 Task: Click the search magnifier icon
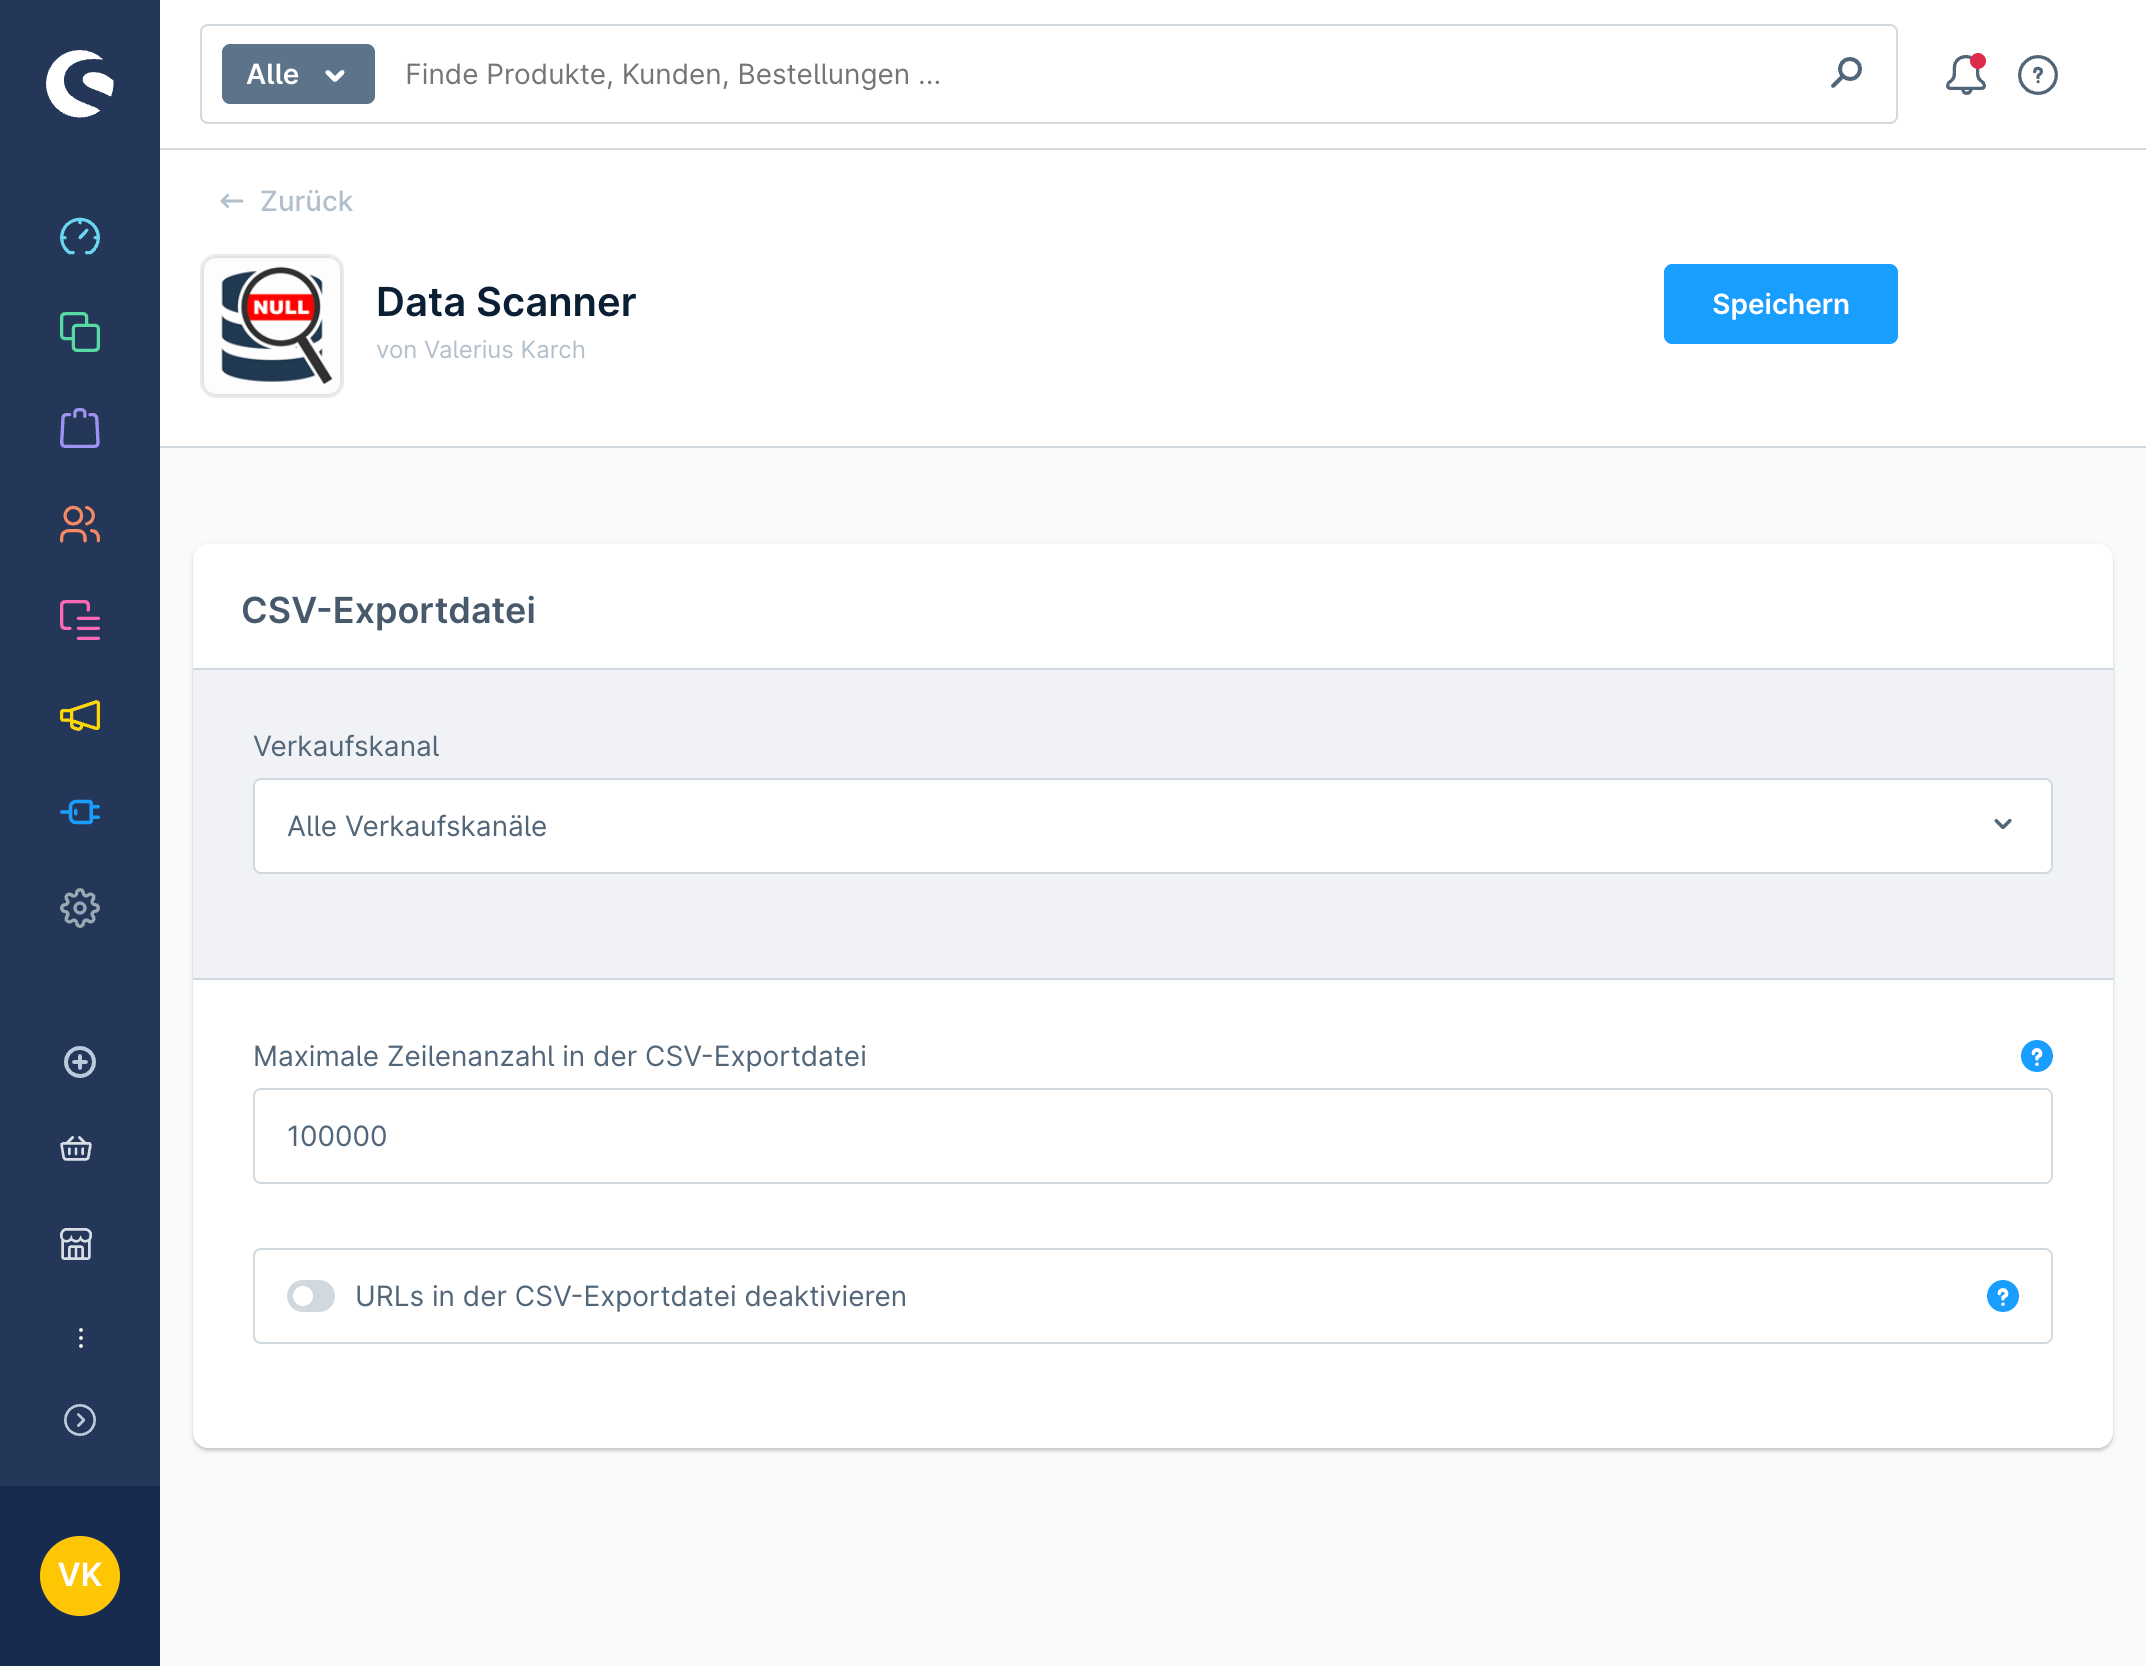(x=1846, y=74)
